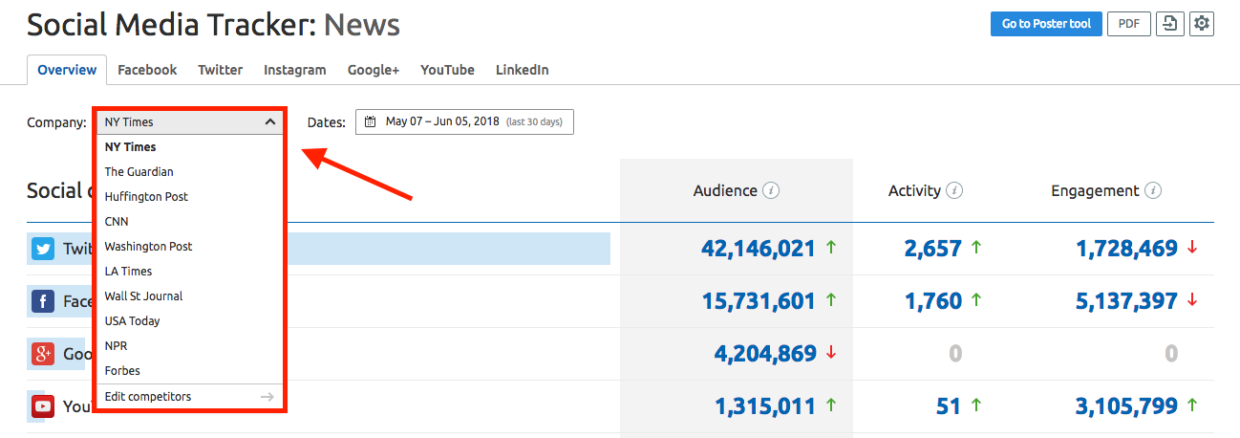Select The Guardian from company list
This screenshot has width=1240, height=438.
139,172
